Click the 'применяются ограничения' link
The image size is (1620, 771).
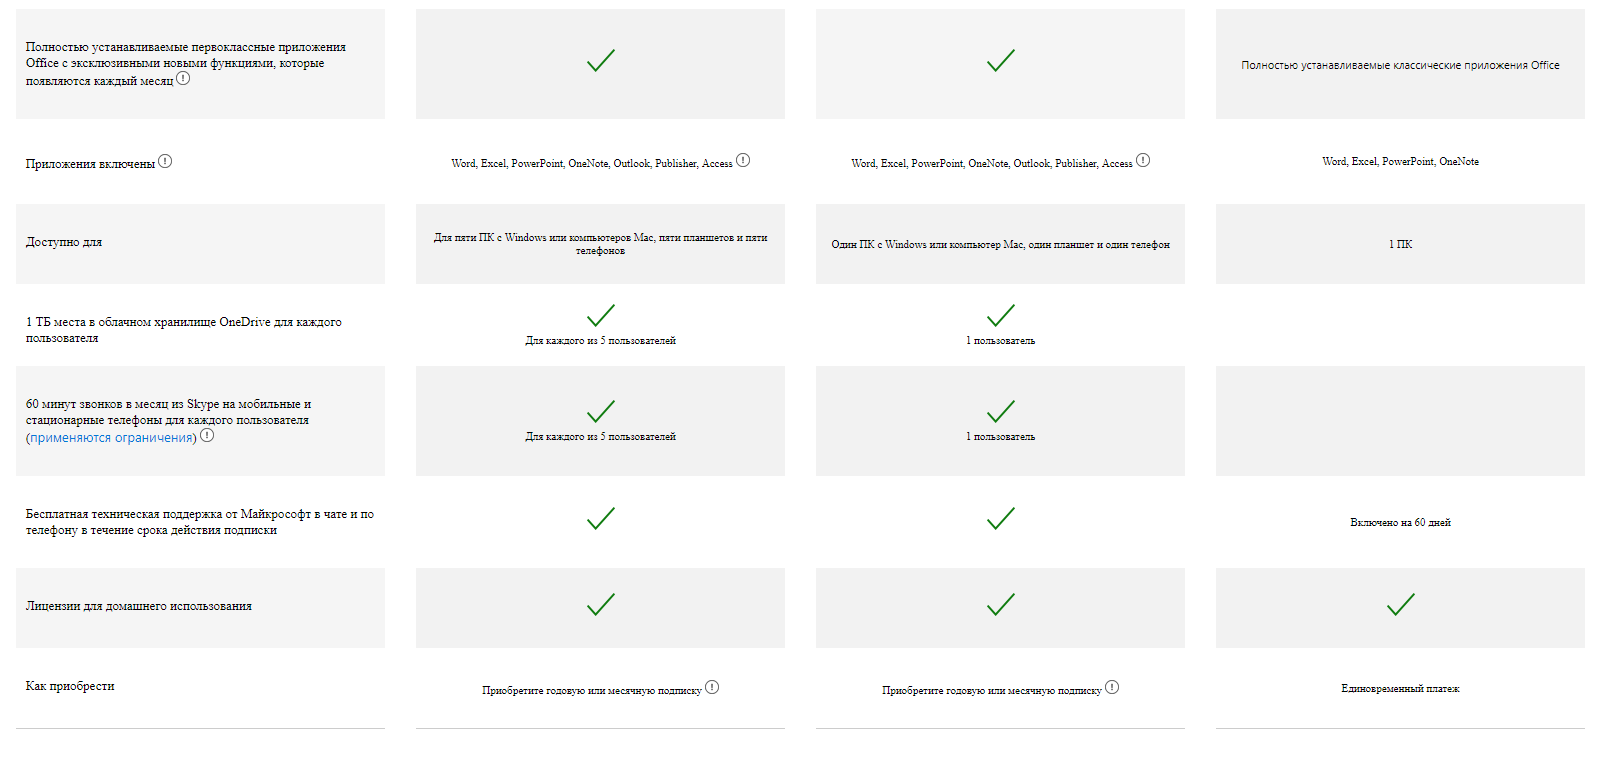pos(111,438)
